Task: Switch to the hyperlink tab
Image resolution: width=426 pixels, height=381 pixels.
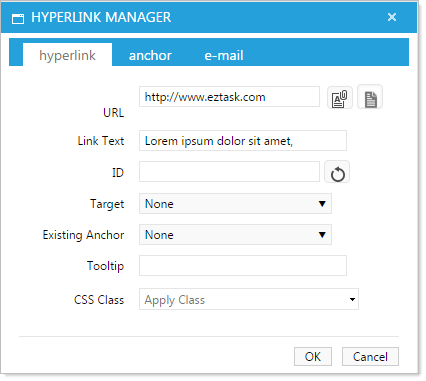Action: (x=67, y=55)
